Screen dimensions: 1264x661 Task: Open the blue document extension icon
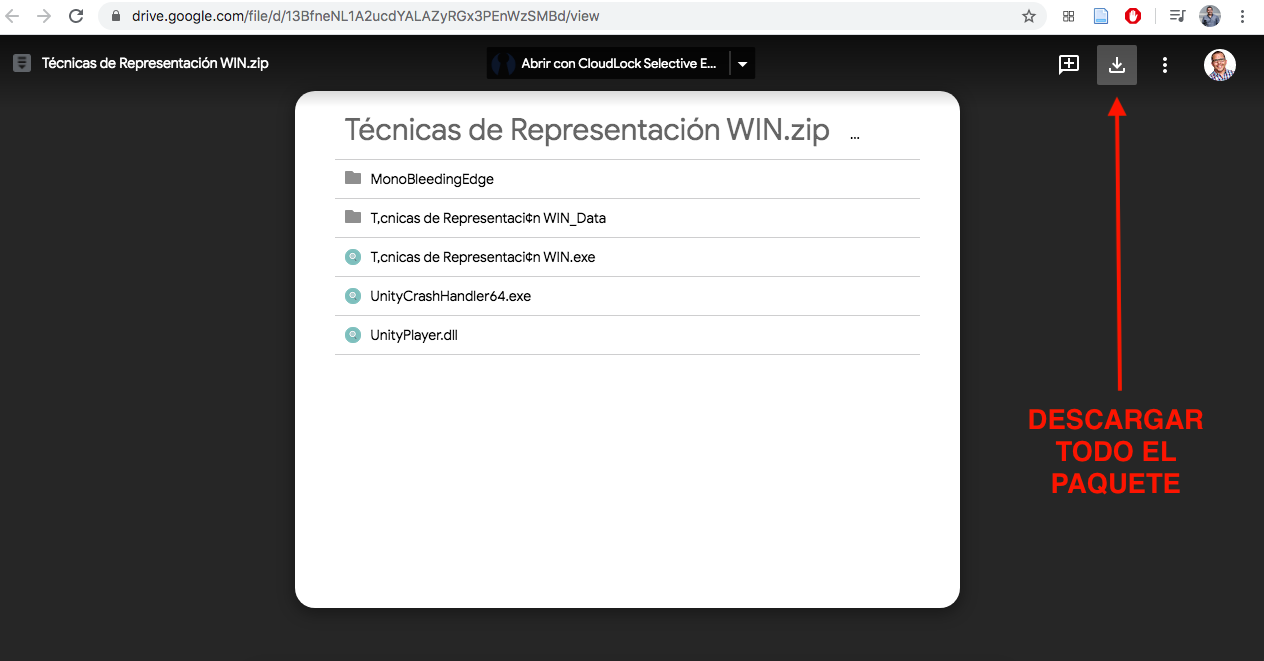[1101, 16]
